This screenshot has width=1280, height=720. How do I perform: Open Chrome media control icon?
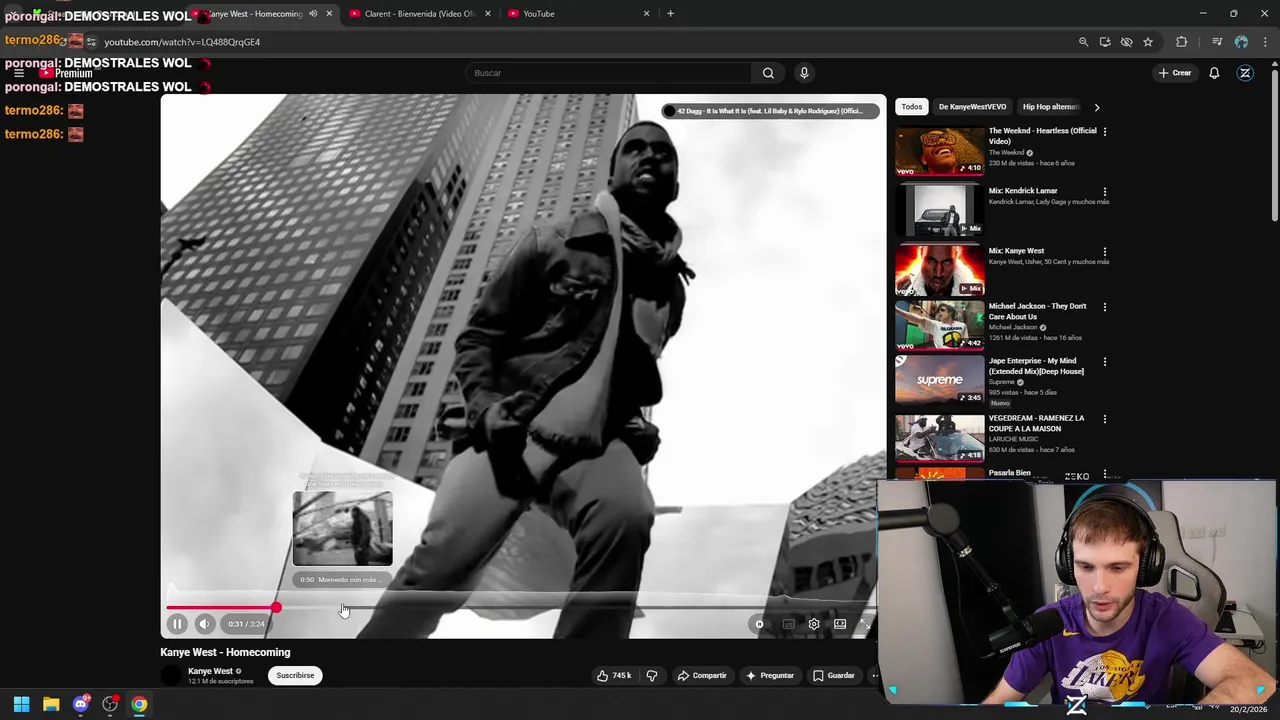click(x=1217, y=42)
